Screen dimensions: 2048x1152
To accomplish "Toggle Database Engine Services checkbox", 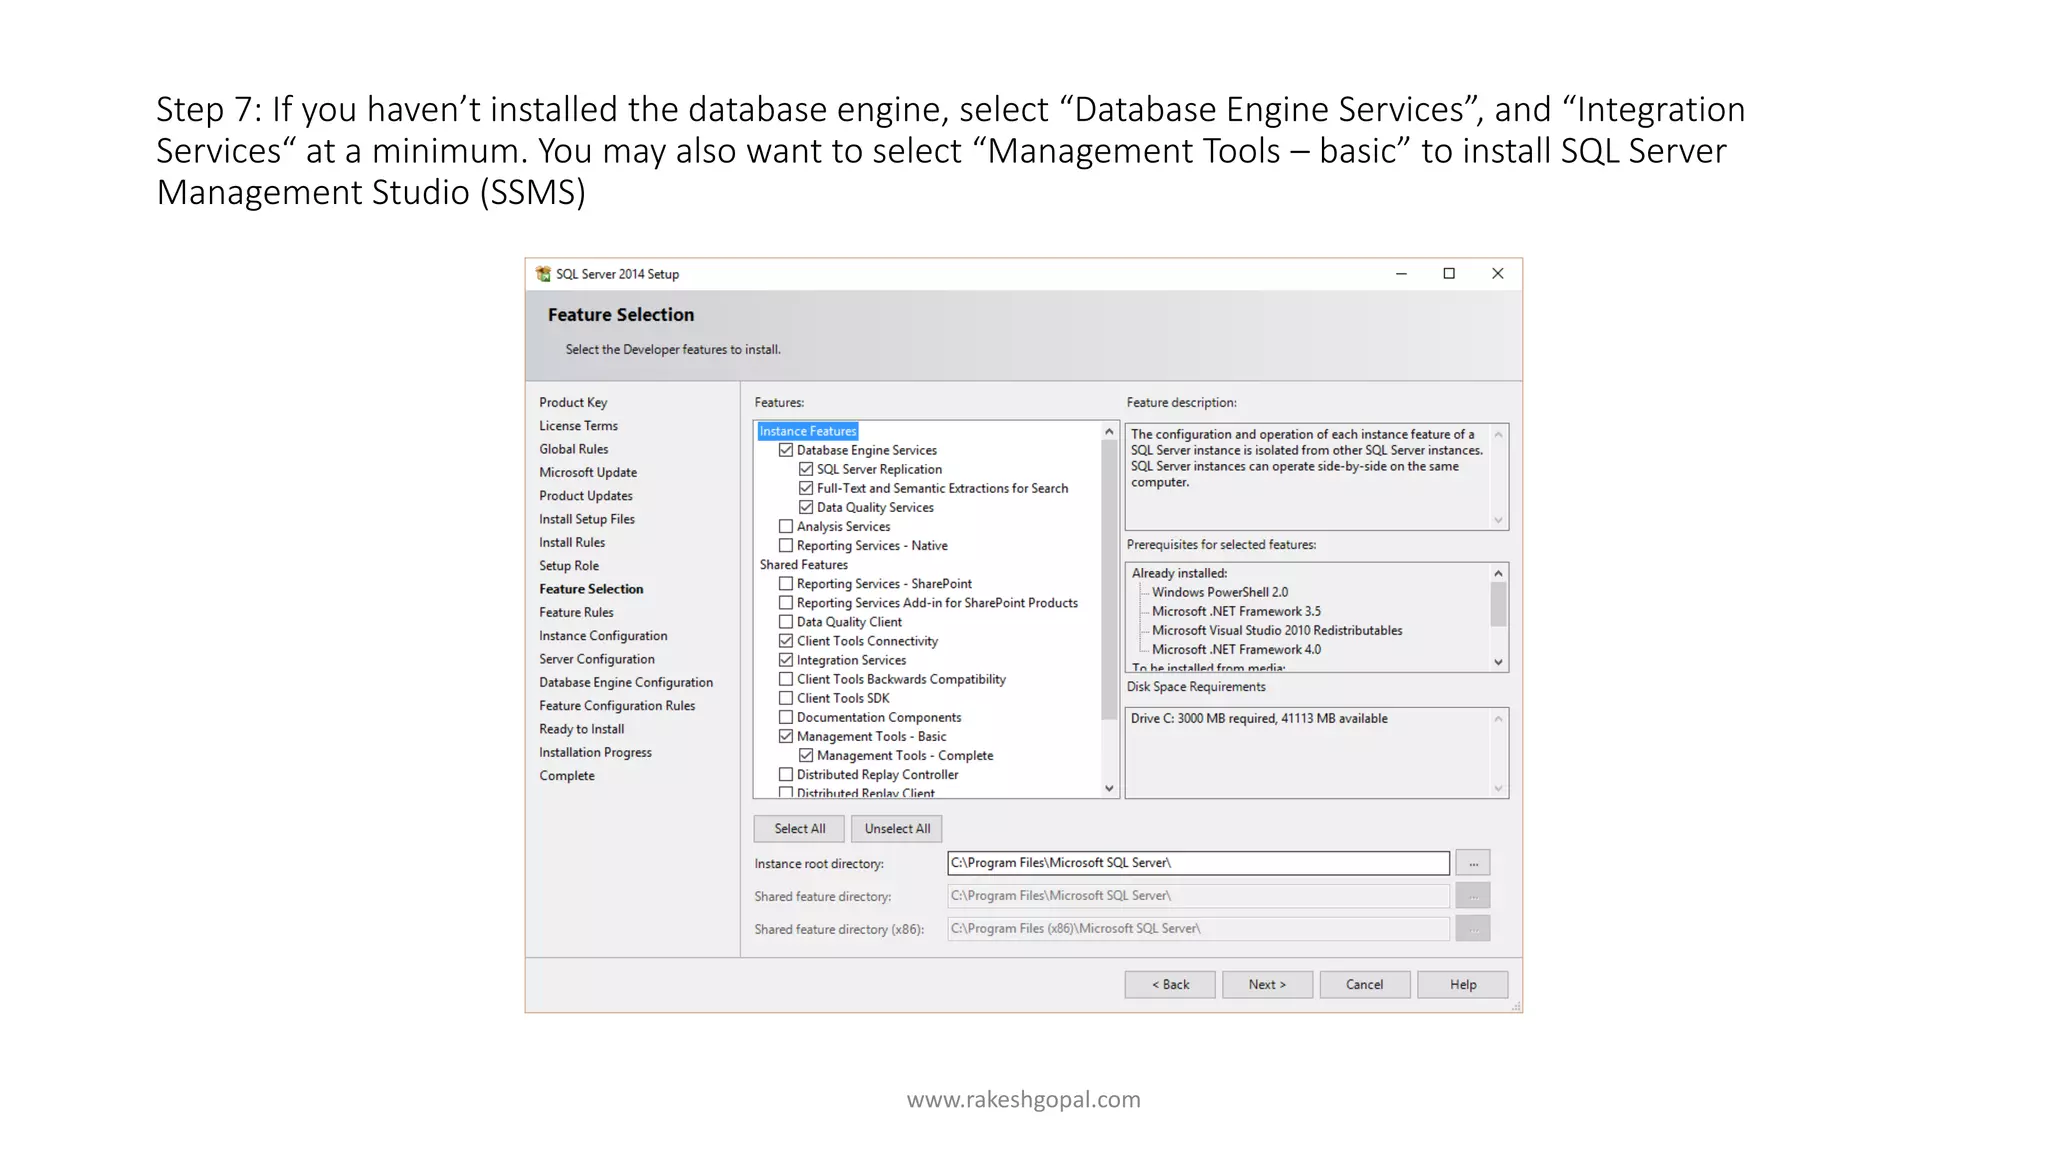I will click(x=786, y=450).
